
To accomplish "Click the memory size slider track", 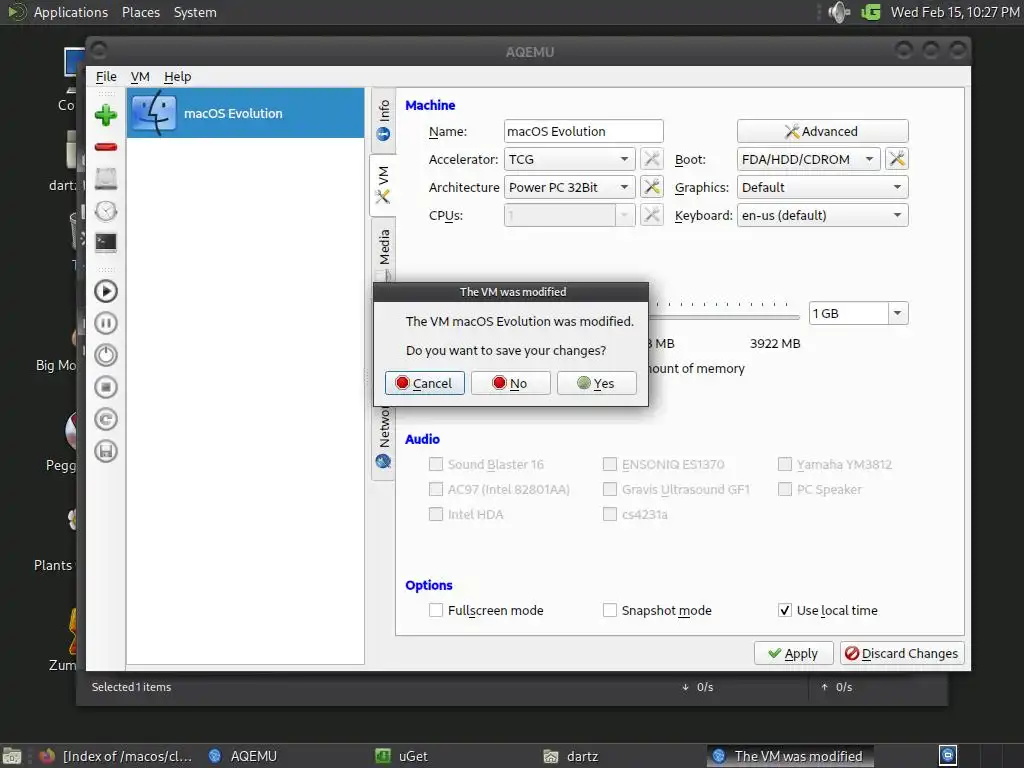I will point(725,317).
